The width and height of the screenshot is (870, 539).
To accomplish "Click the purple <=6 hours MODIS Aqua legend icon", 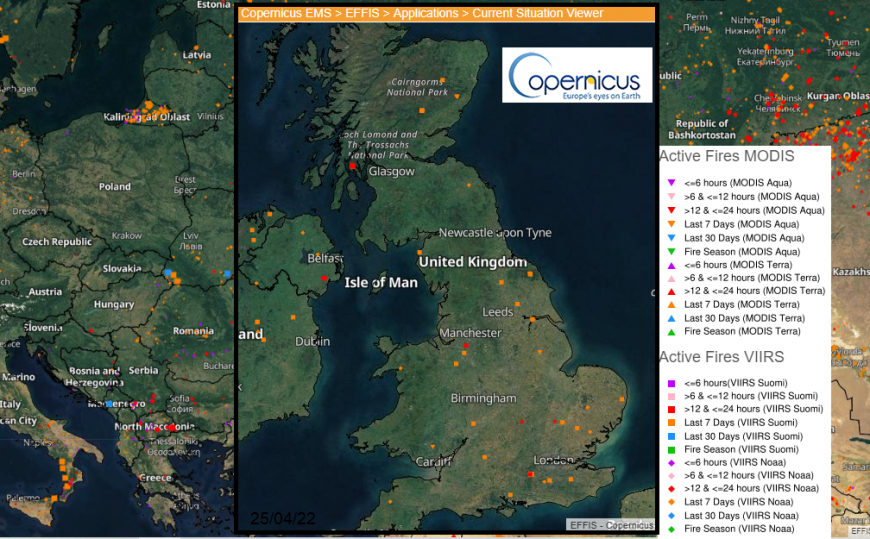I will point(671,183).
